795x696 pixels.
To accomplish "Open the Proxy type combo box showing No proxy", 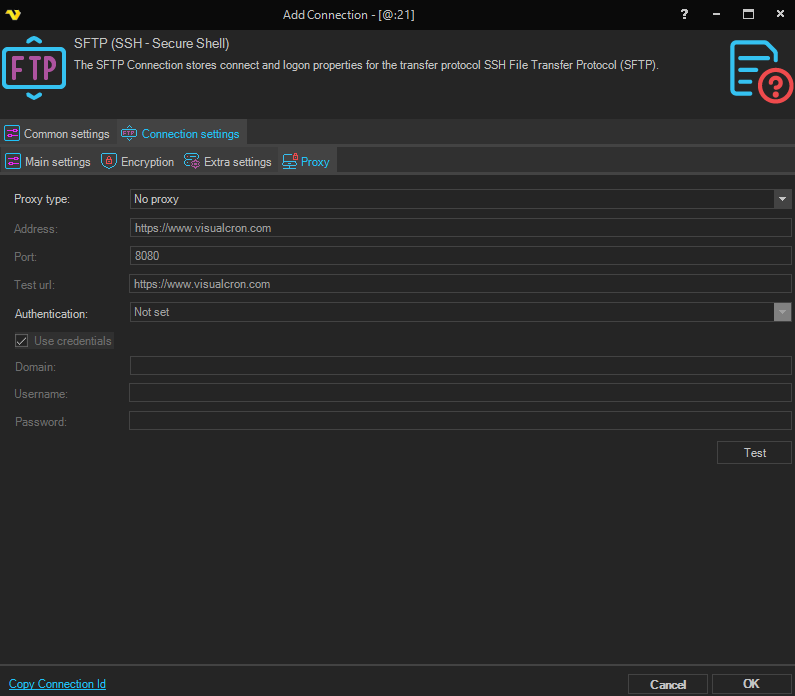I will pos(452,199).
